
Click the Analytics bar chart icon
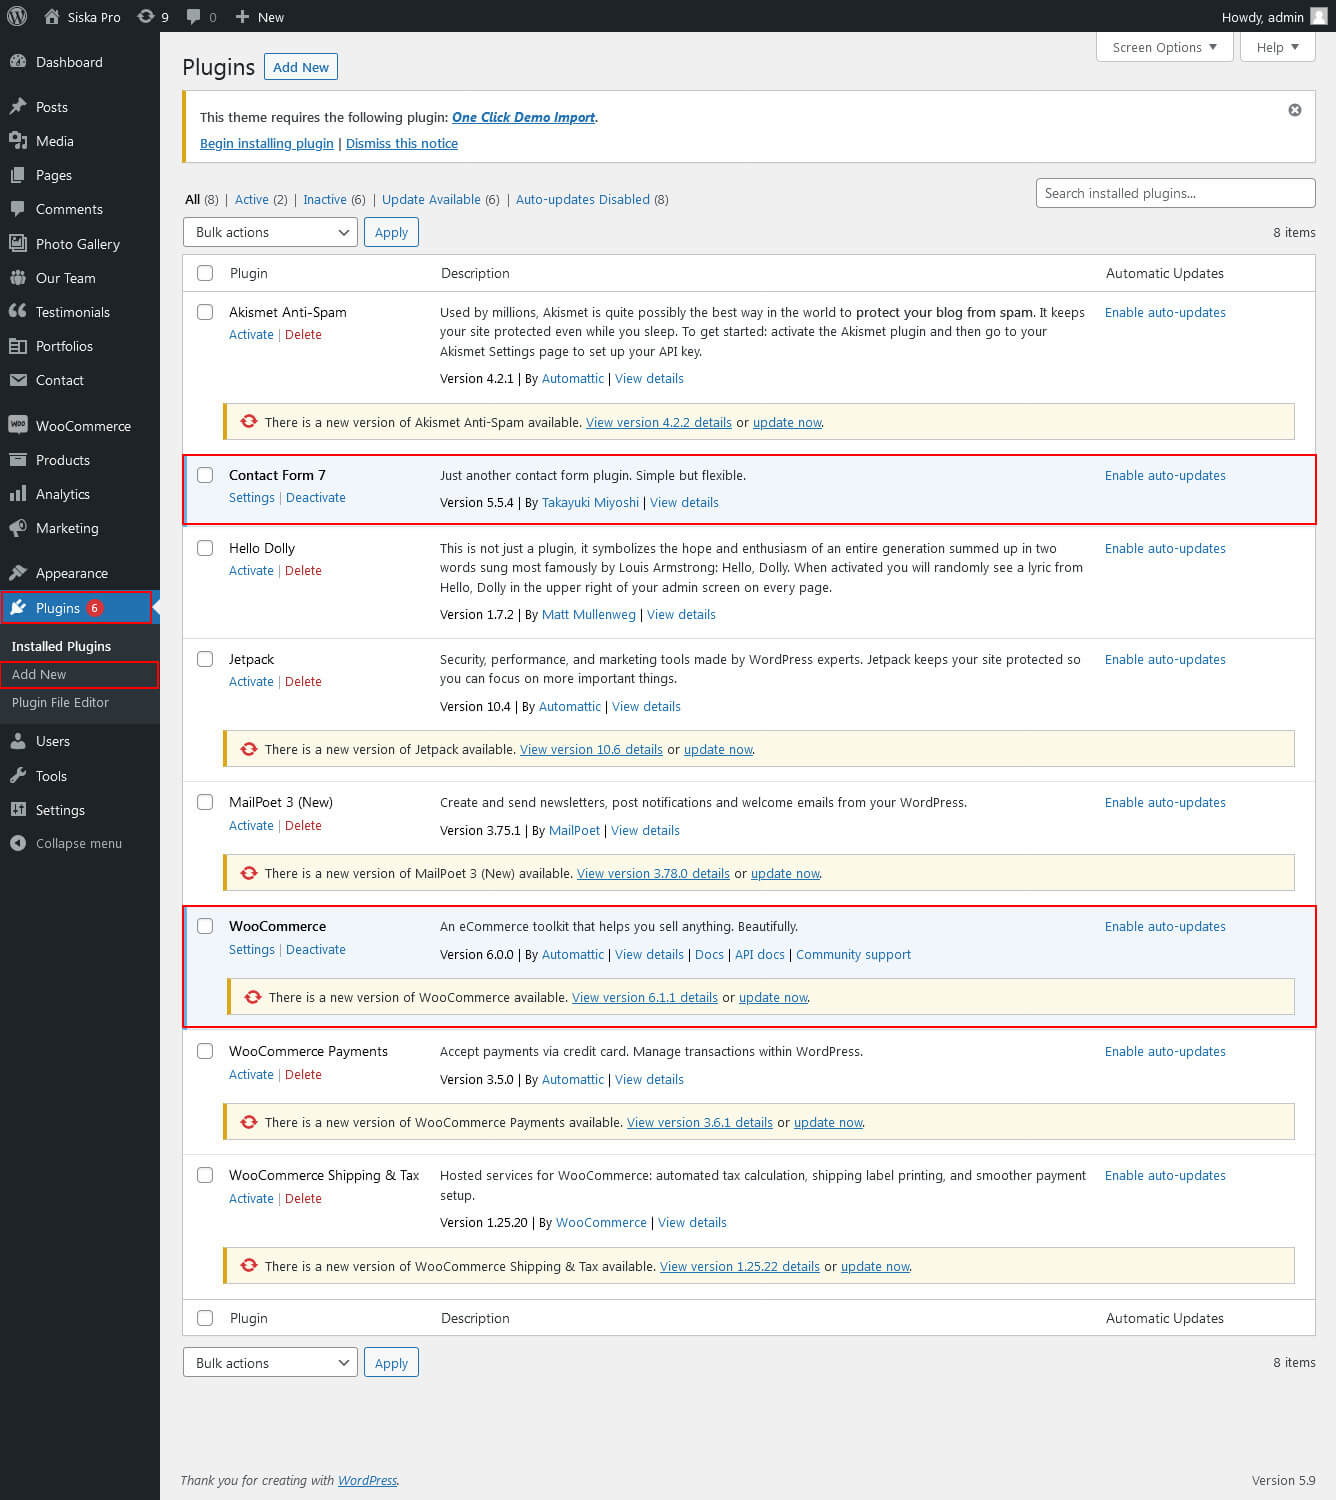coord(18,493)
